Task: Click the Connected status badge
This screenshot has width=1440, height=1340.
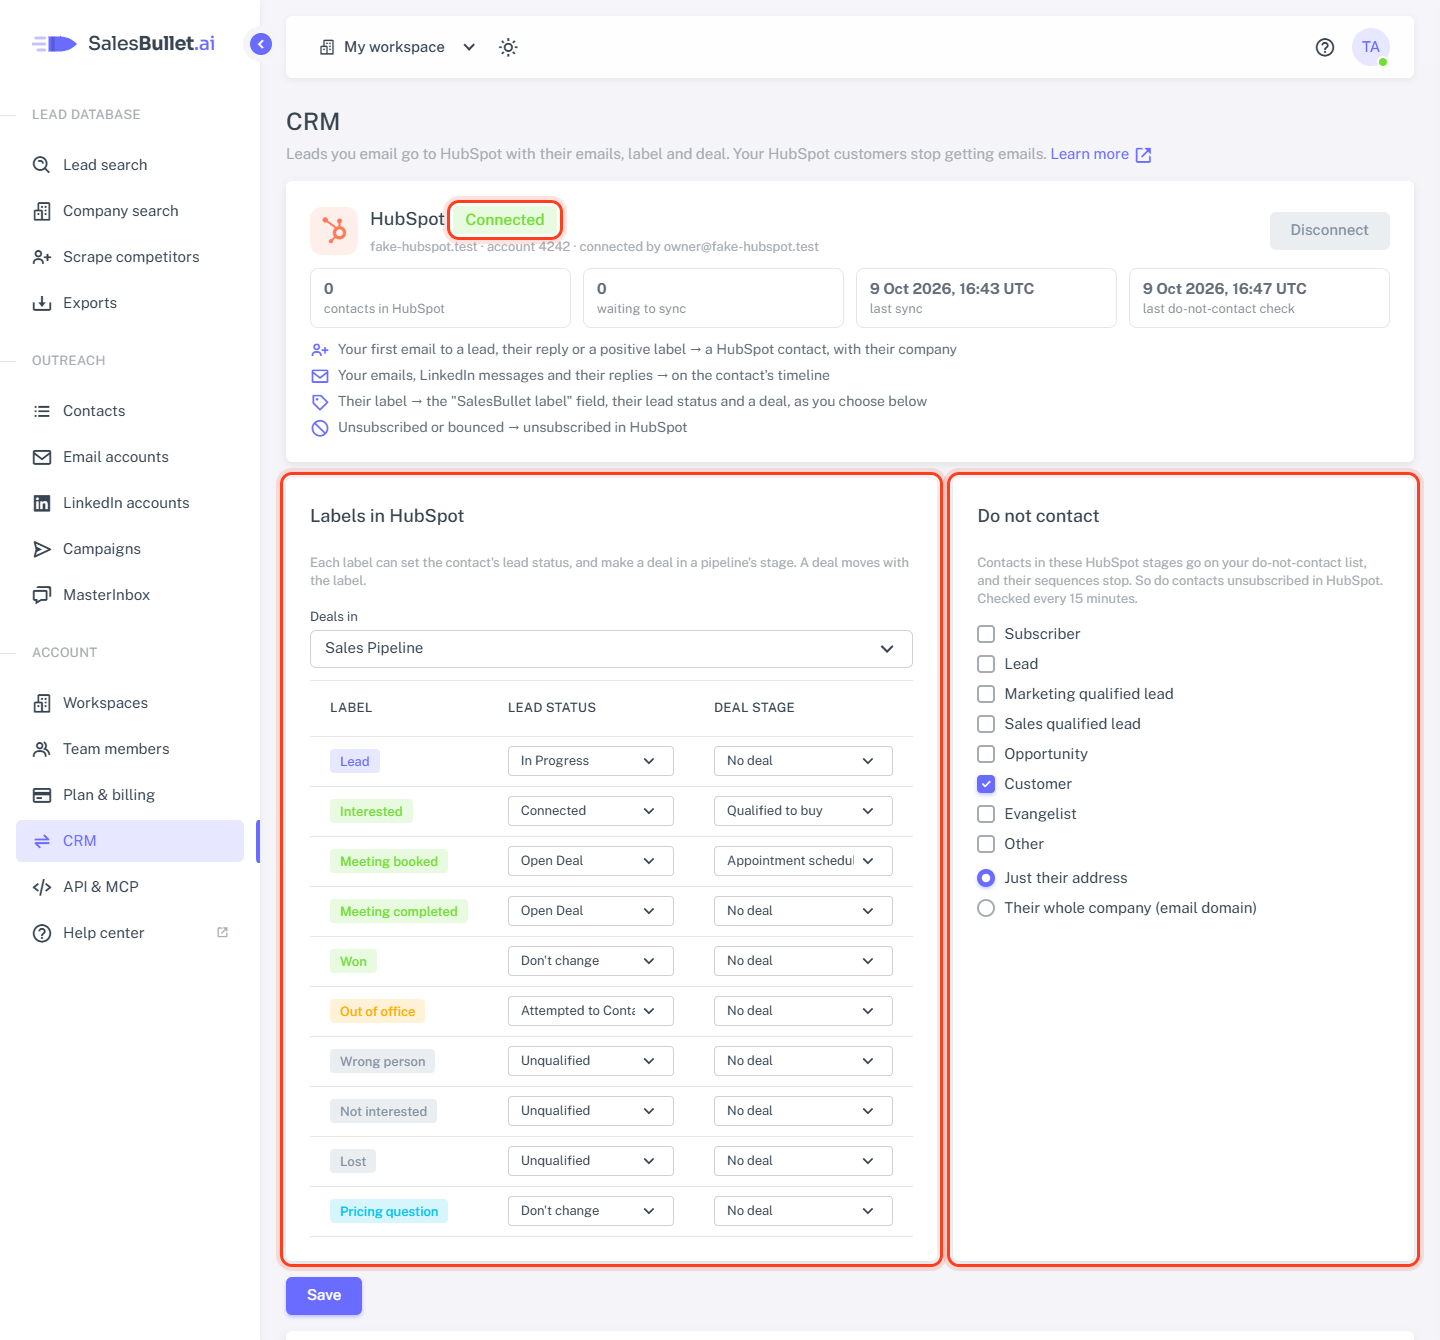Action: (x=505, y=220)
